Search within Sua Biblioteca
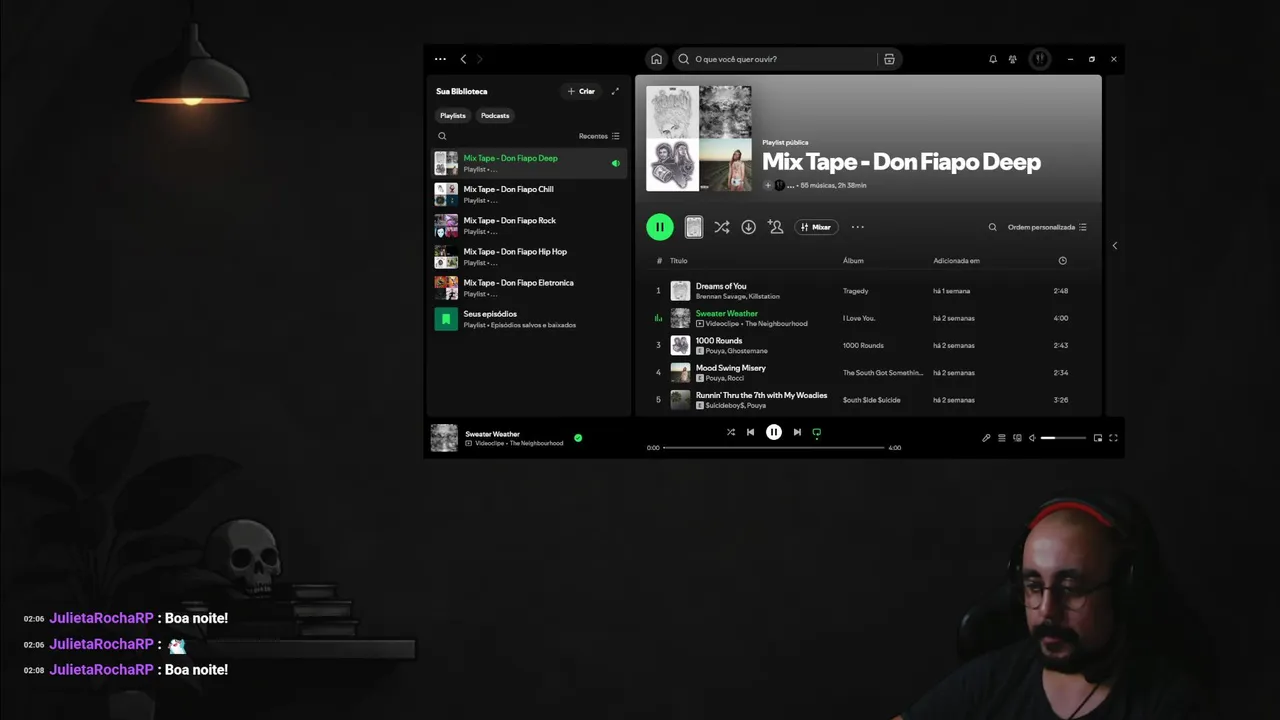Viewport: 1280px width, 720px height. point(442,136)
